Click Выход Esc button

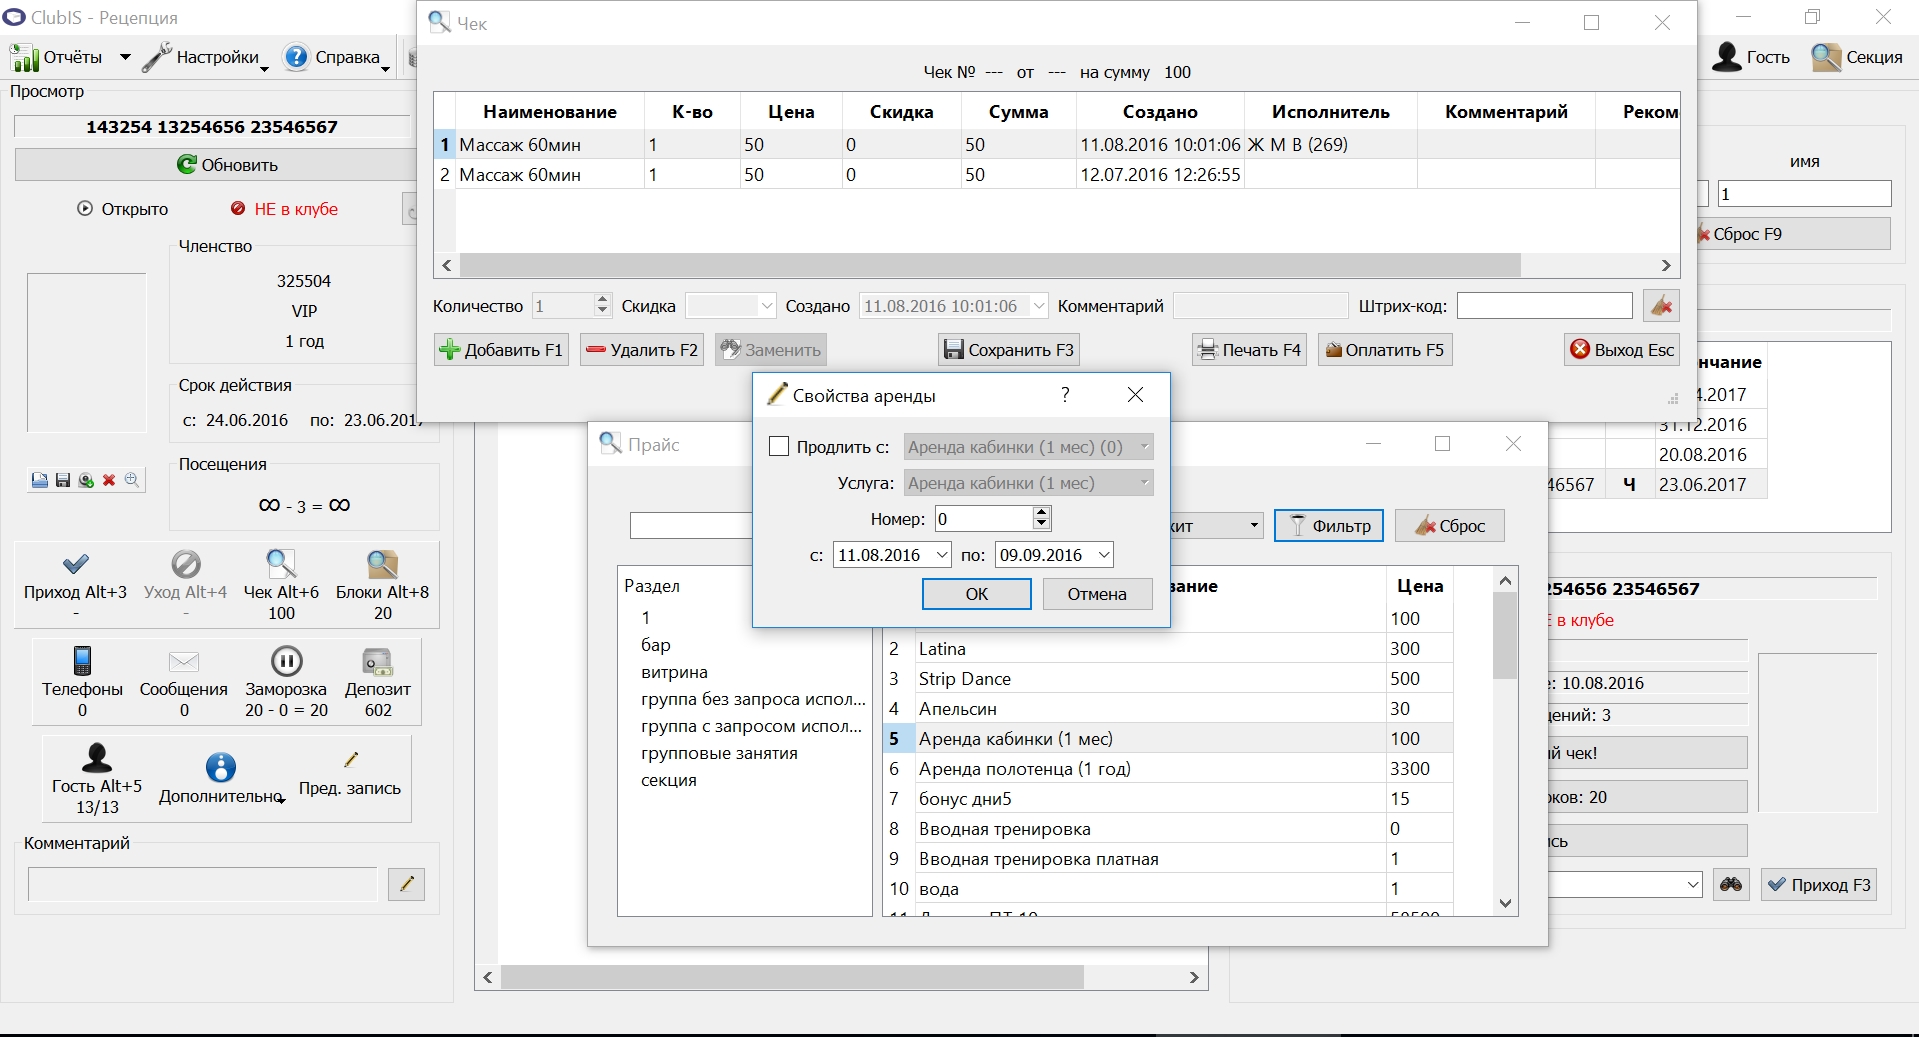(1622, 350)
